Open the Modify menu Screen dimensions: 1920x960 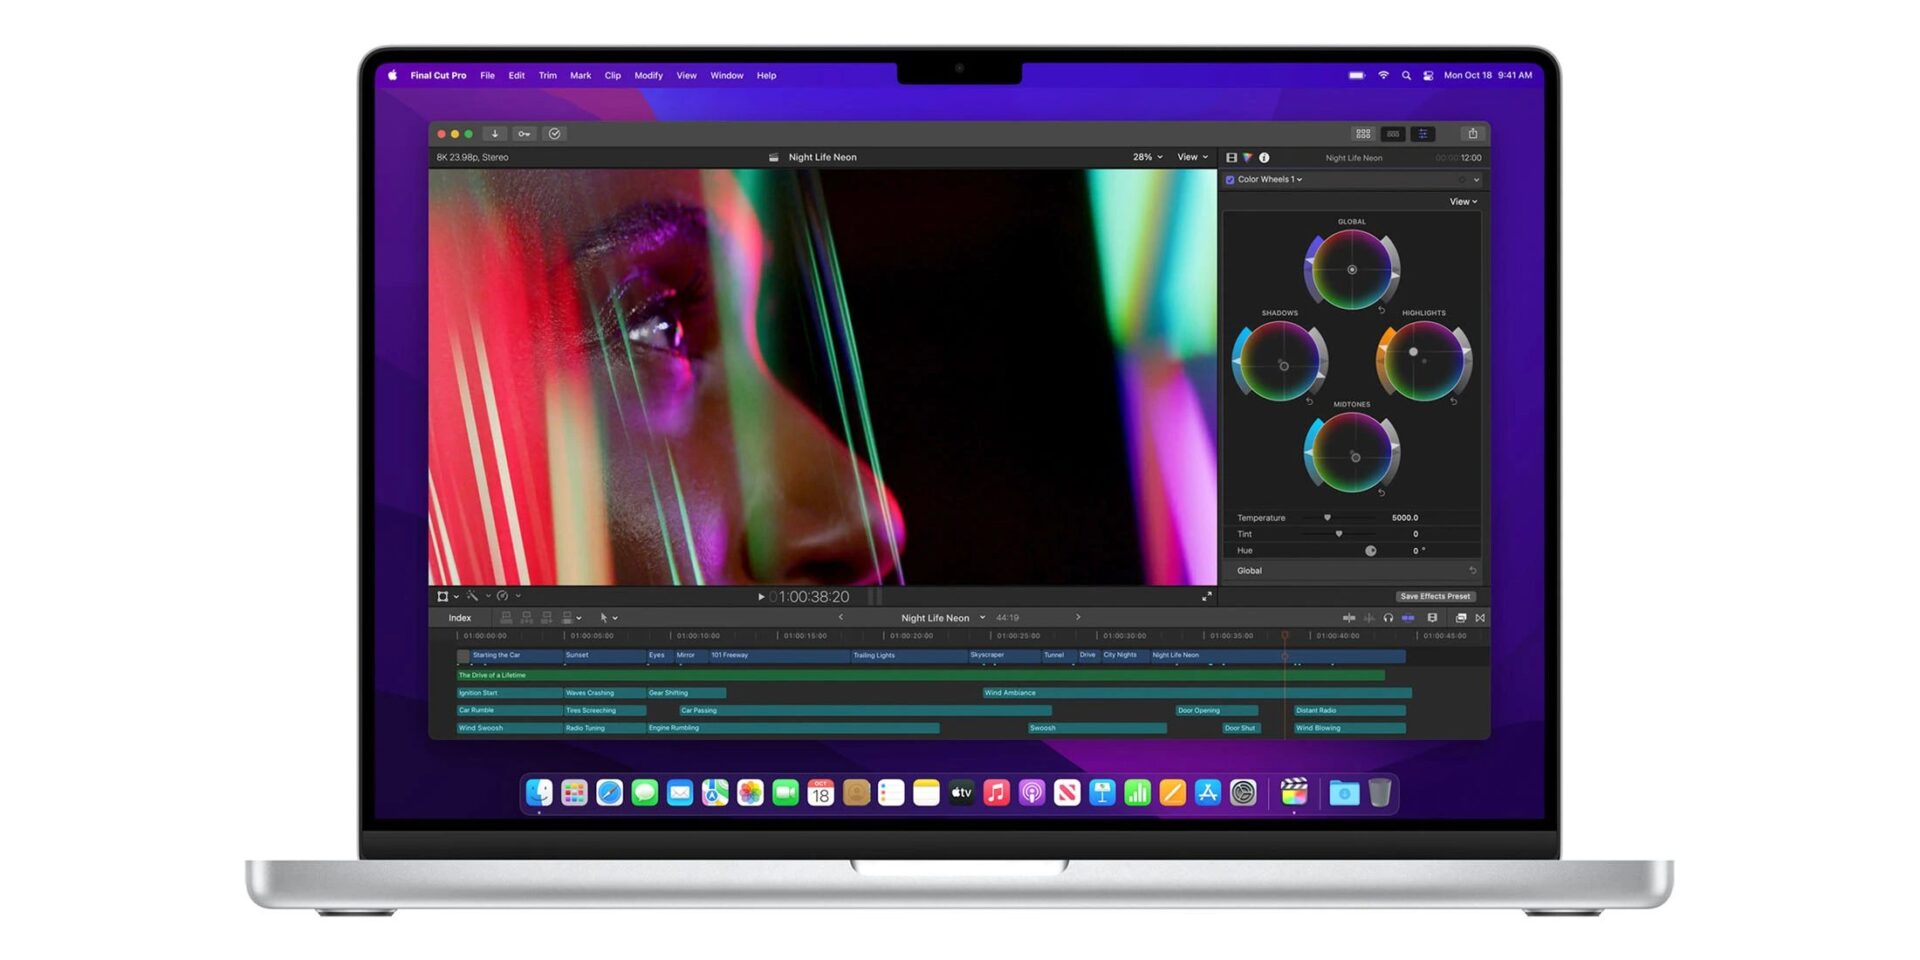[x=648, y=76]
